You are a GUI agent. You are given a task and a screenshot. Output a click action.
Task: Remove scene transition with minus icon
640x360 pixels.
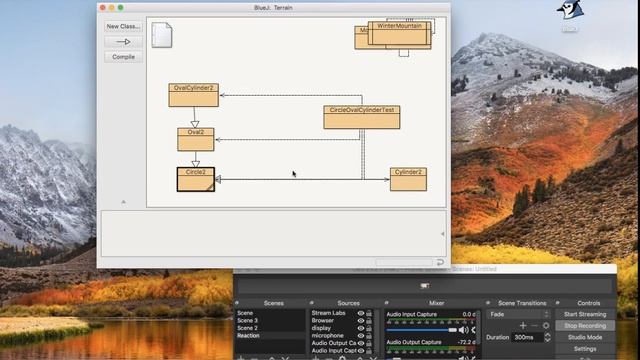534,326
